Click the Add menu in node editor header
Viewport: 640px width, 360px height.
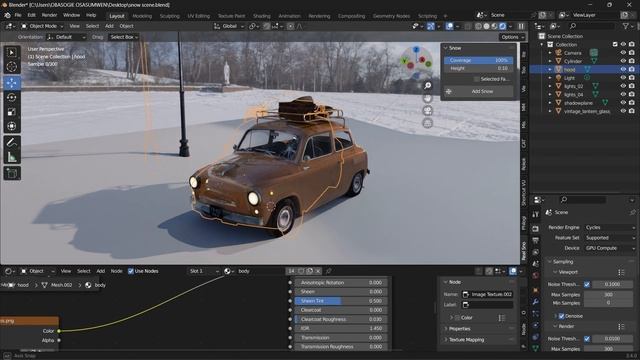pyautogui.click(x=100, y=271)
